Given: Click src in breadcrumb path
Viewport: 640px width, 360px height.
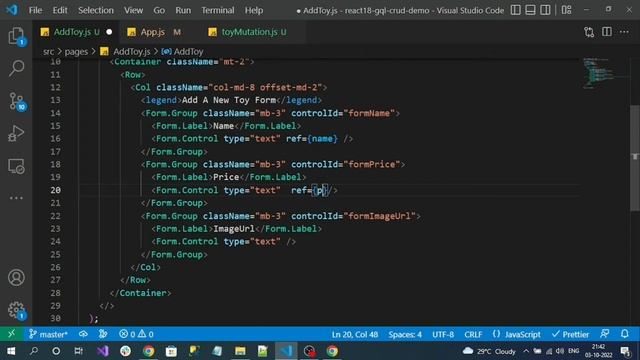Looking at the screenshot, I should coord(49,51).
